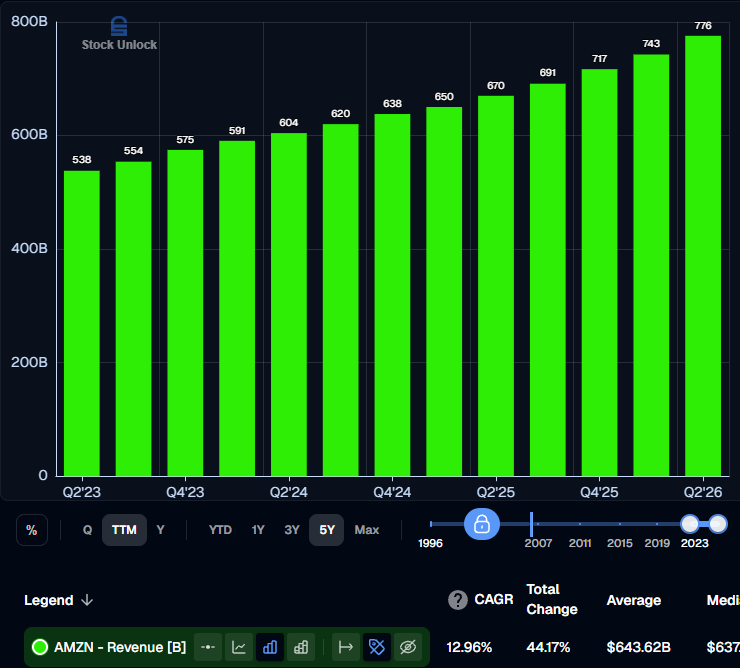Click the Q4'24 x-axis label
Viewport: 740px width, 668px height.
point(392,492)
